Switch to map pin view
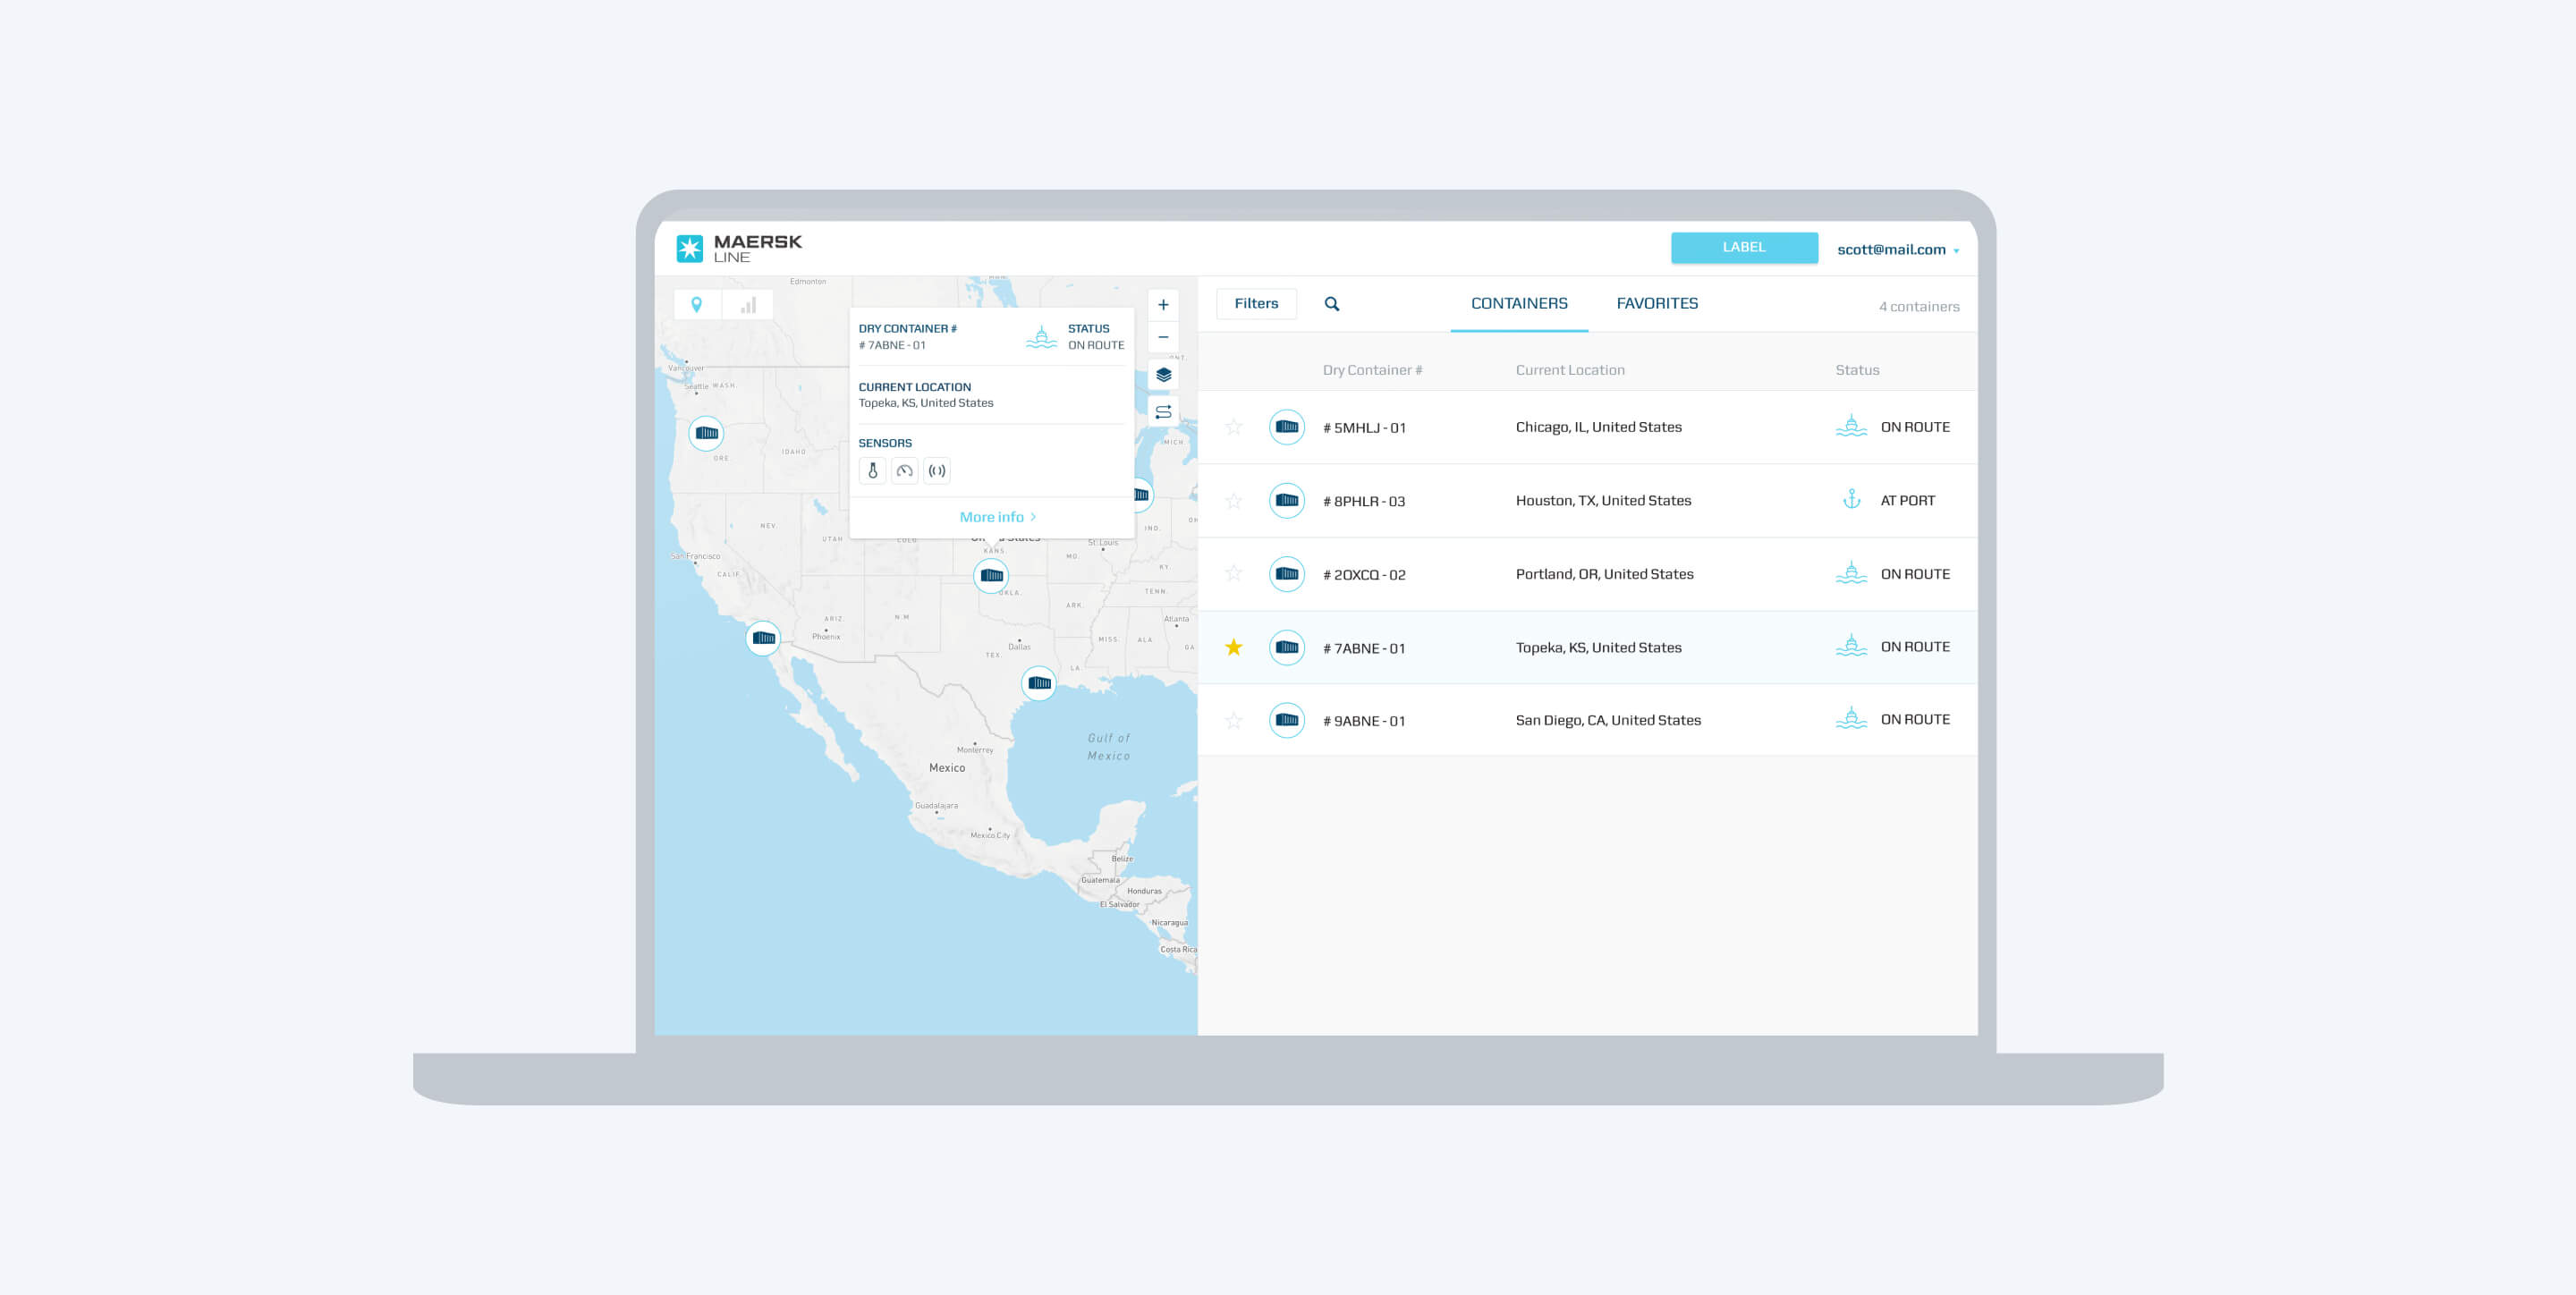 pyautogui.click(x=697, y=305)
